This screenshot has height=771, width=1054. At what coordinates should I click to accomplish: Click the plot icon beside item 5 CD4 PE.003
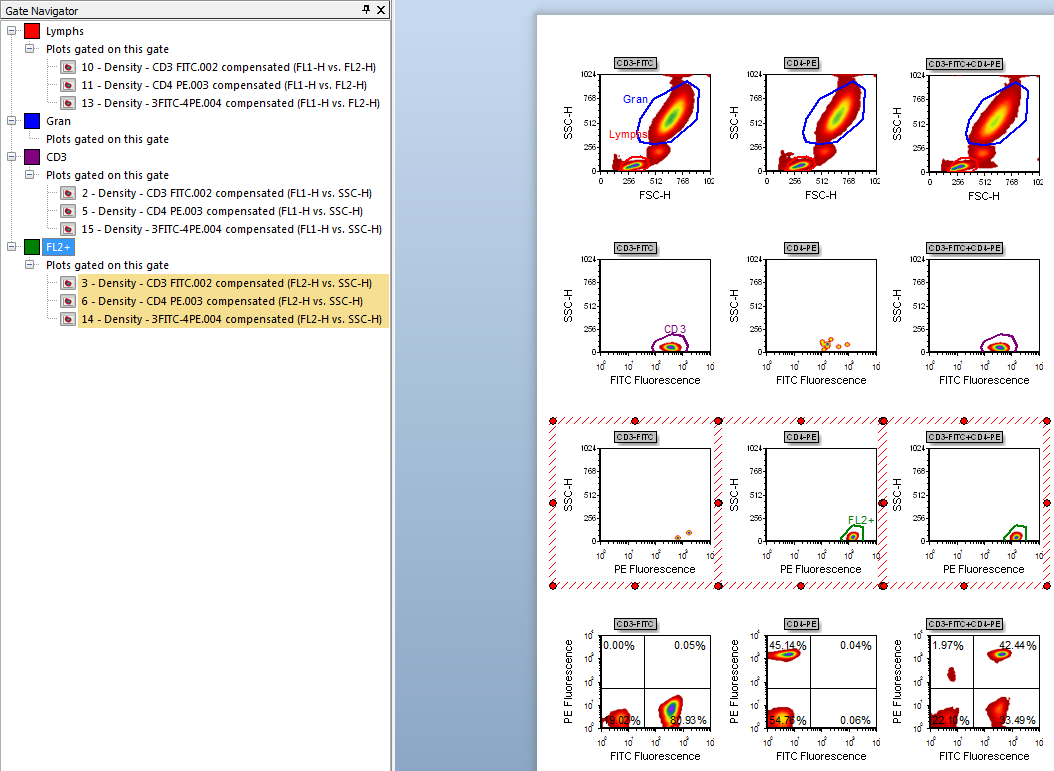(x=68, y=211)
